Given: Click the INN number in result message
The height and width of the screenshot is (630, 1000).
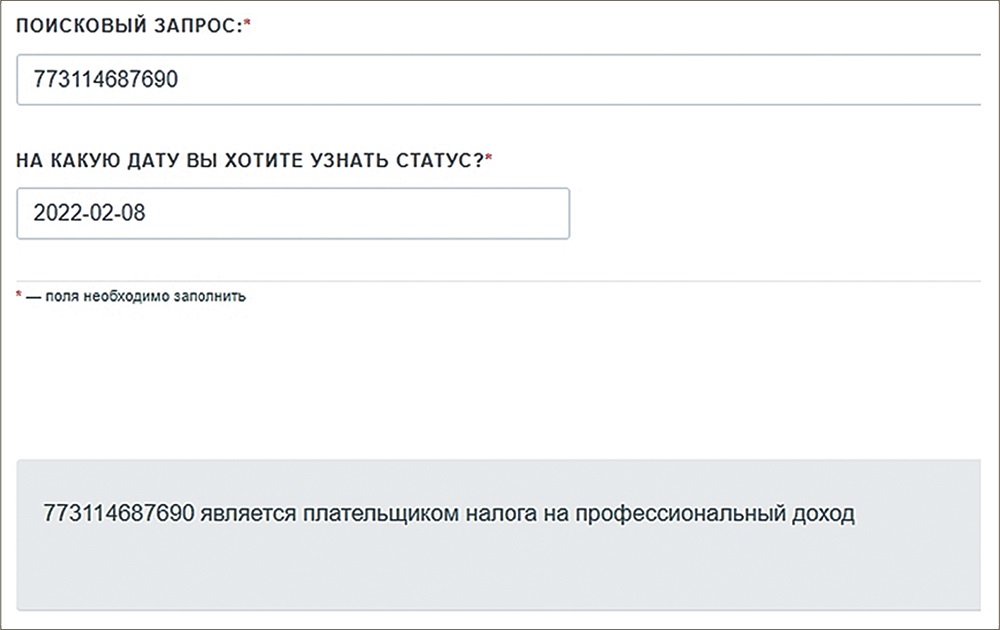Looking at the screenshot, I should pyautogui.click(x=118, y=516).
